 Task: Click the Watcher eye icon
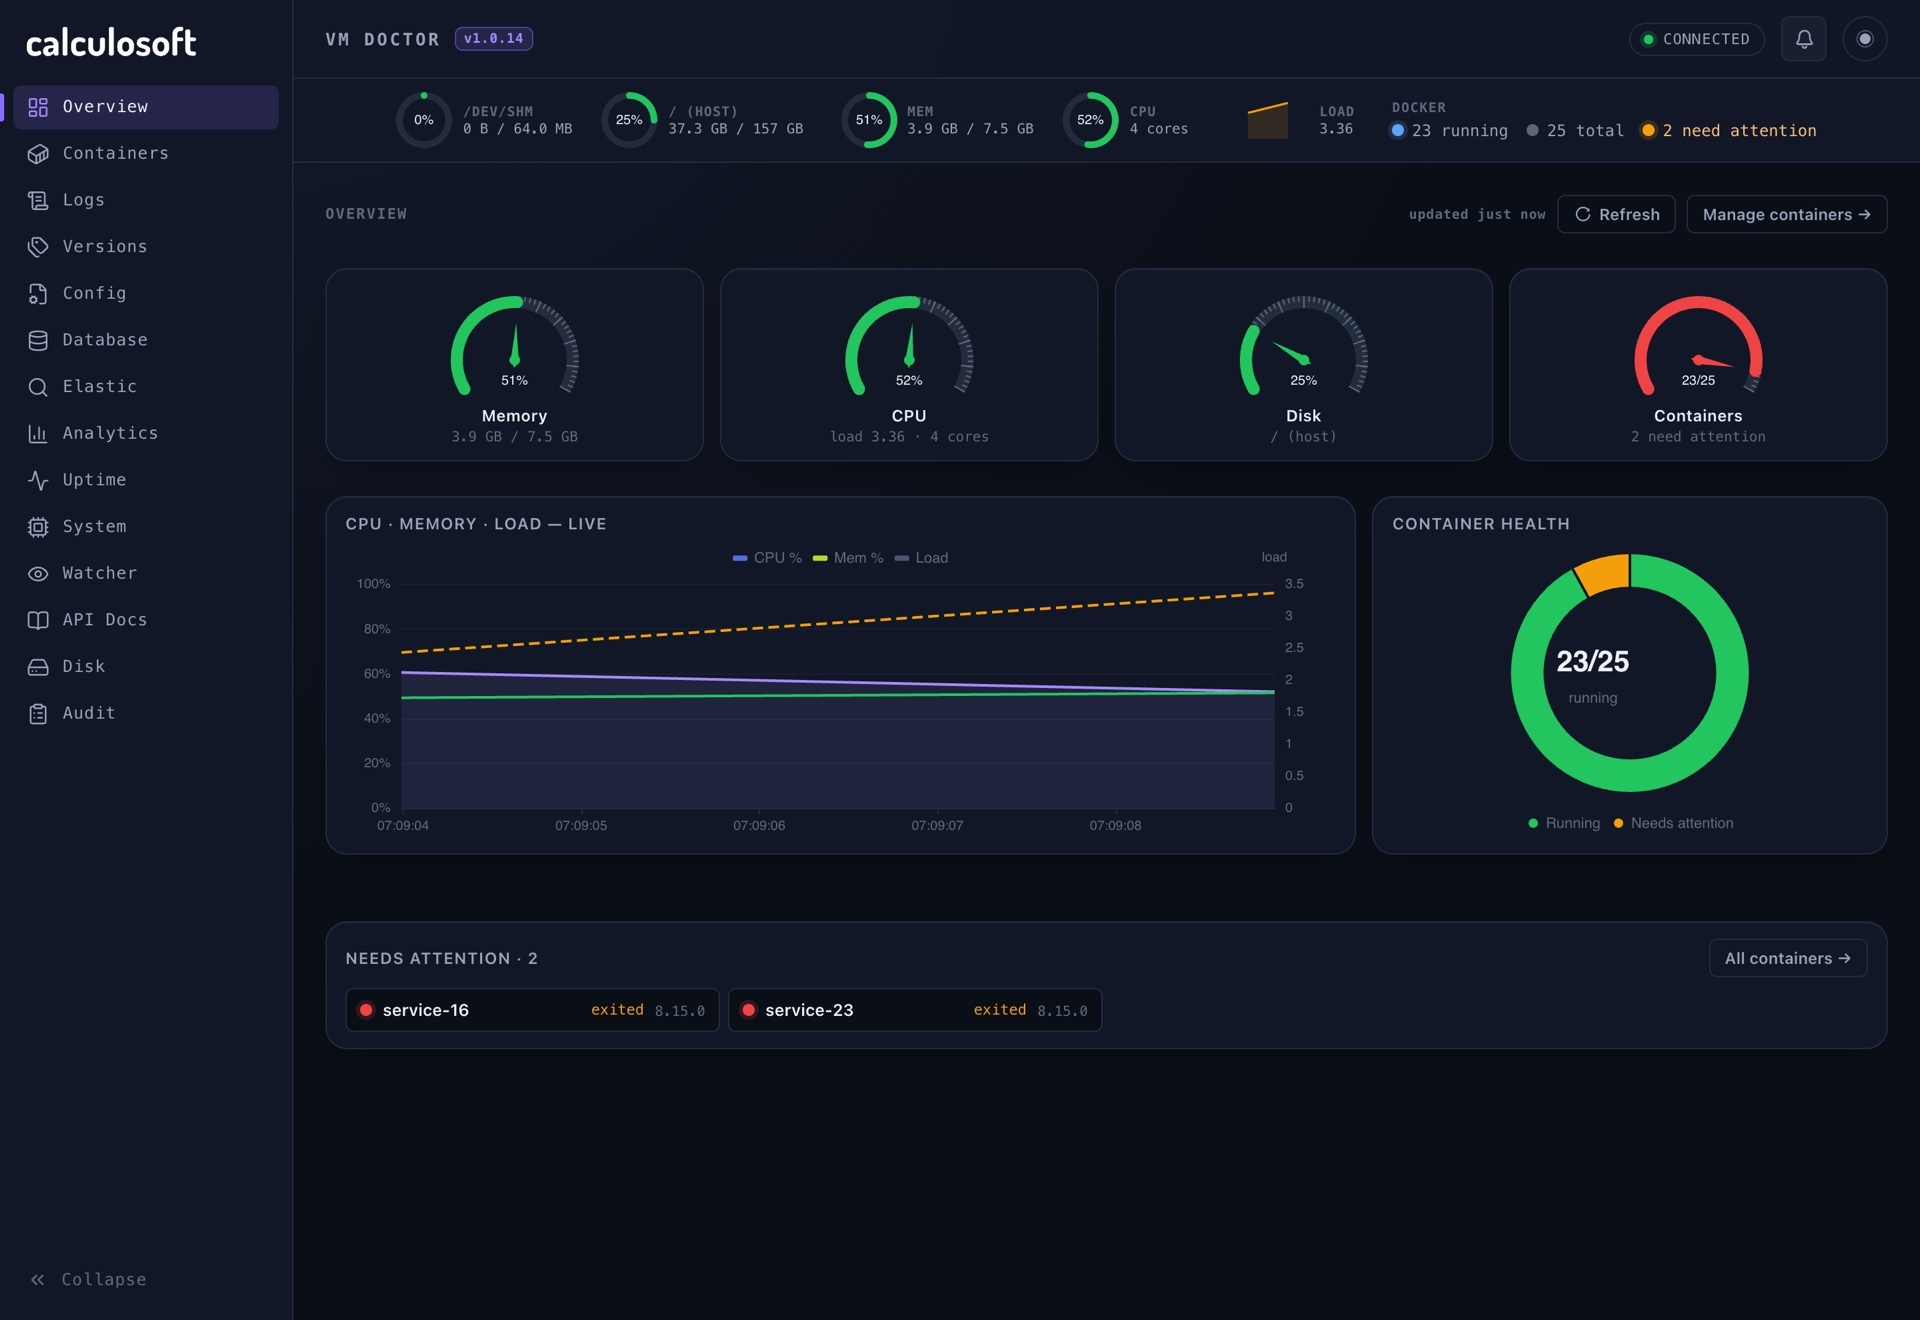click(x=38, y=574)
